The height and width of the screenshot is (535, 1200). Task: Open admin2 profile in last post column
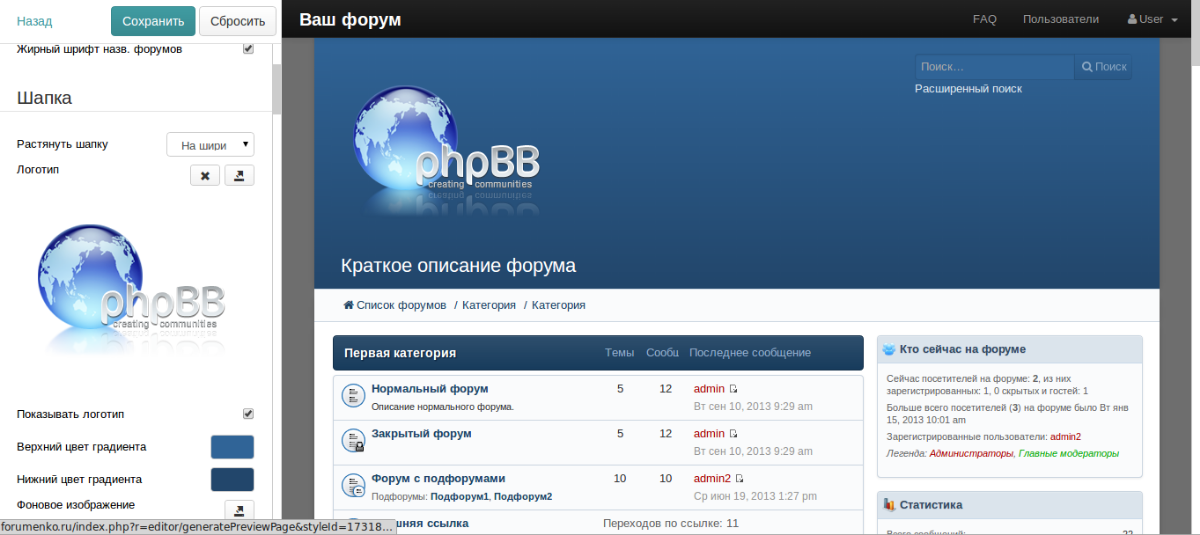tap(712, 479)
